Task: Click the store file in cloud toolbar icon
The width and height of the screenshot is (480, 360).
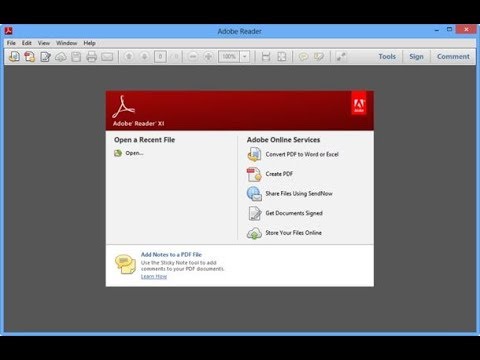Action: [60, 57]
